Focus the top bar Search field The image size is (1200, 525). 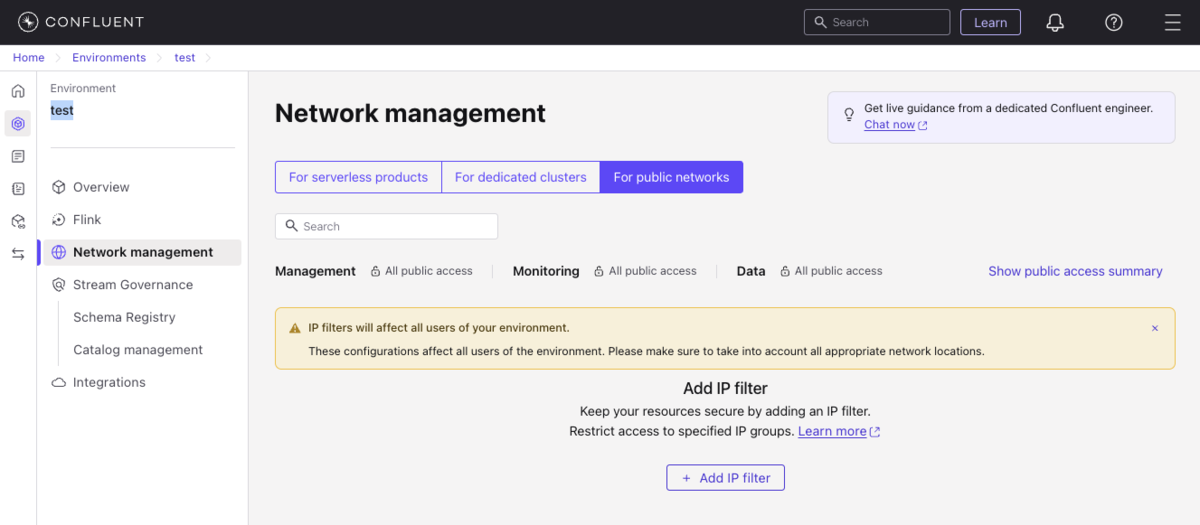(x=877, y=22)
